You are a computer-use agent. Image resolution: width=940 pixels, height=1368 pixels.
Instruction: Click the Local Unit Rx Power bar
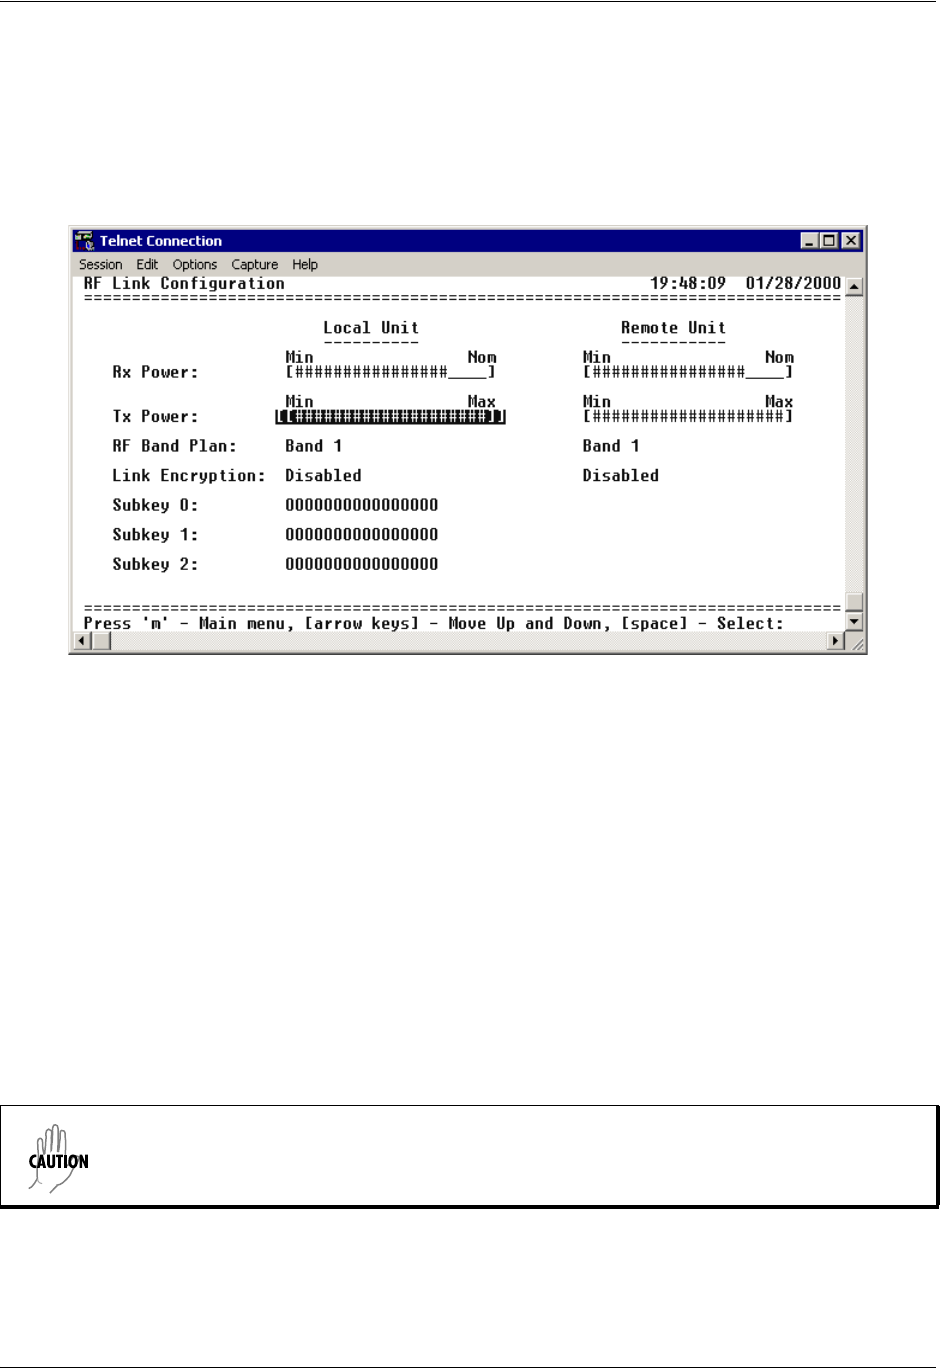(390, 372)
